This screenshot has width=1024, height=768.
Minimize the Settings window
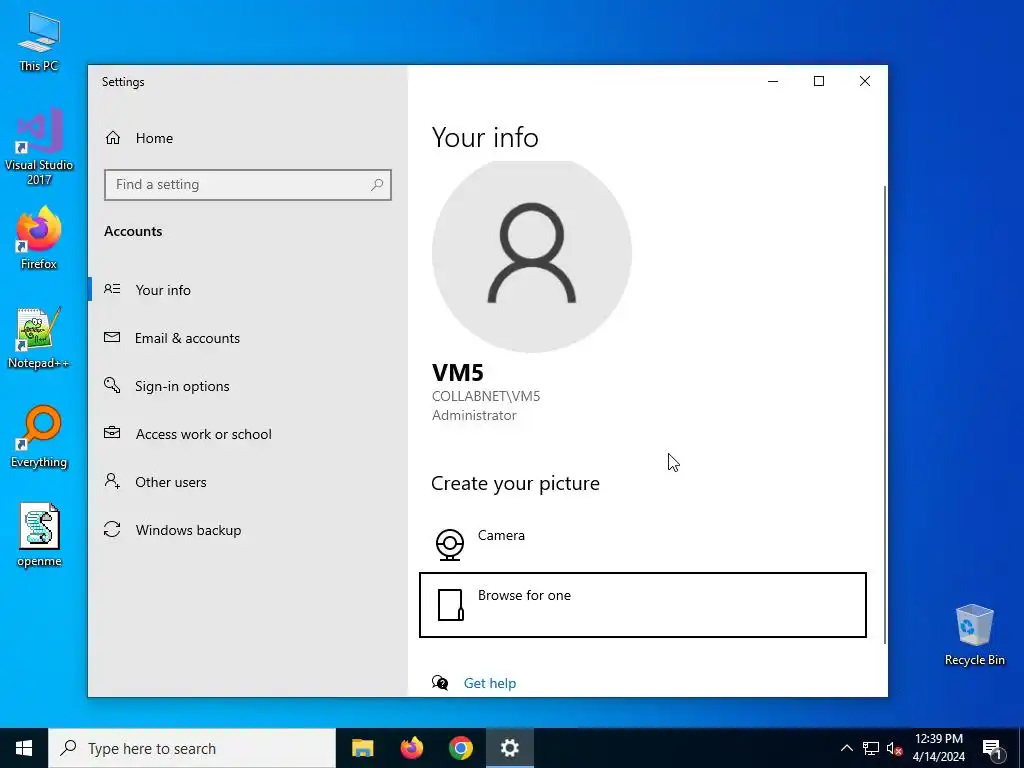pos(773,81)
